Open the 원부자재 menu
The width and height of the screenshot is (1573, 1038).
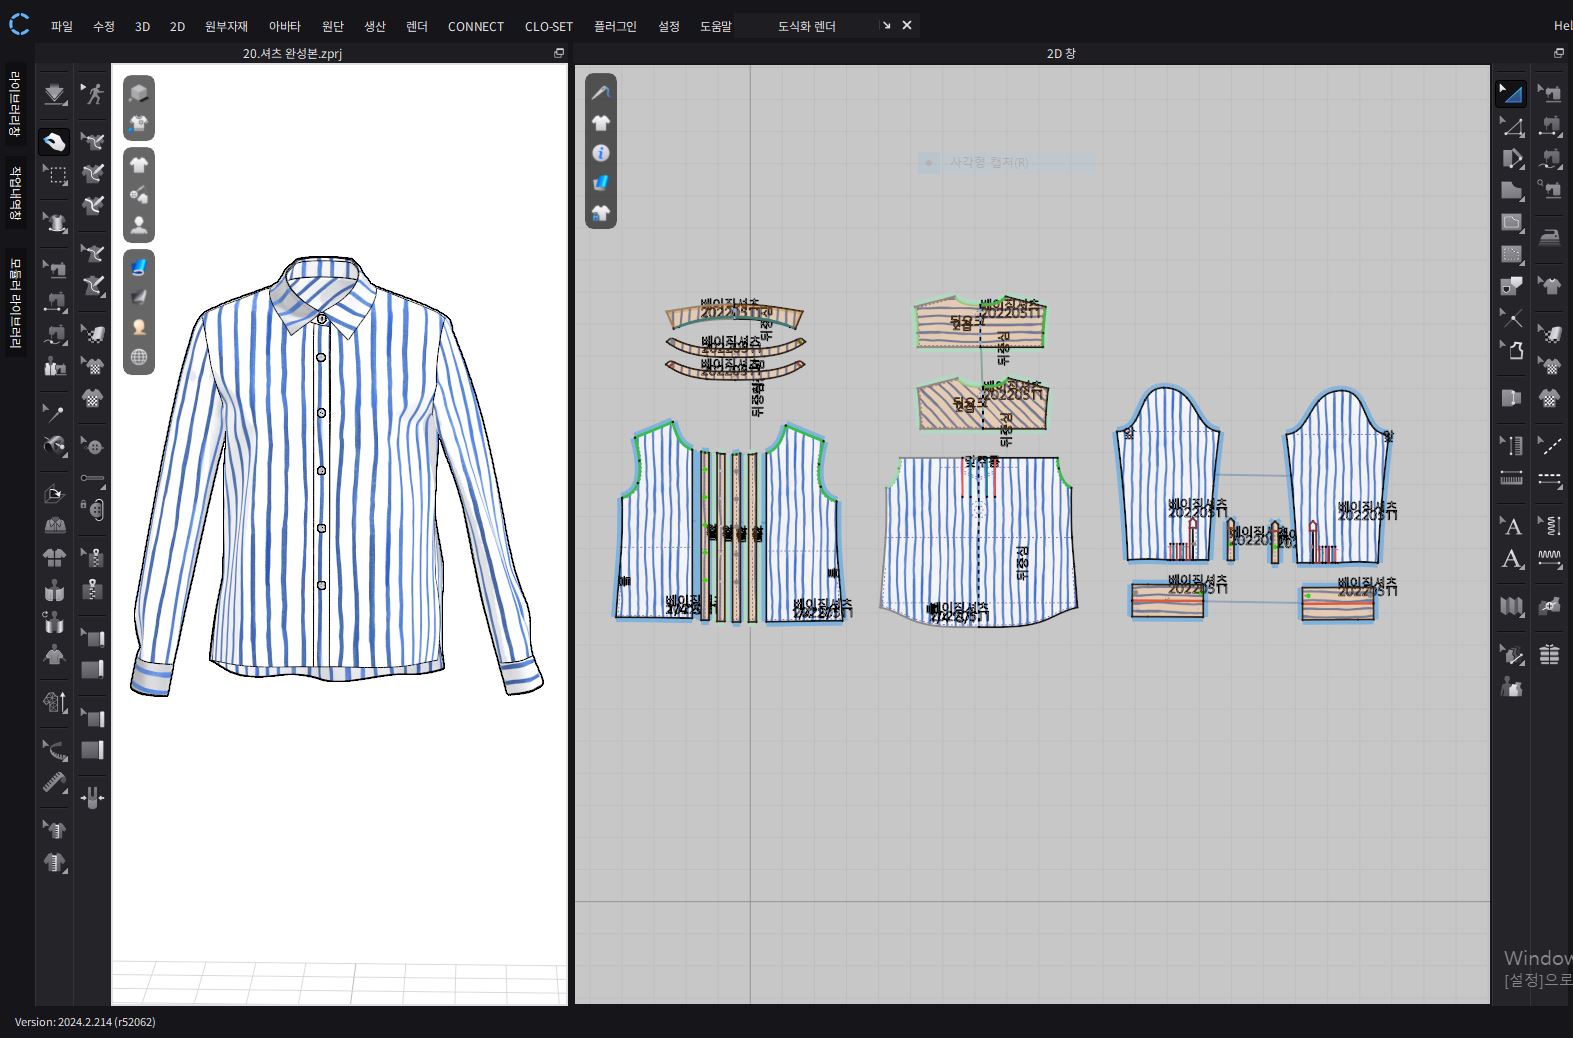tap(226, 26)
